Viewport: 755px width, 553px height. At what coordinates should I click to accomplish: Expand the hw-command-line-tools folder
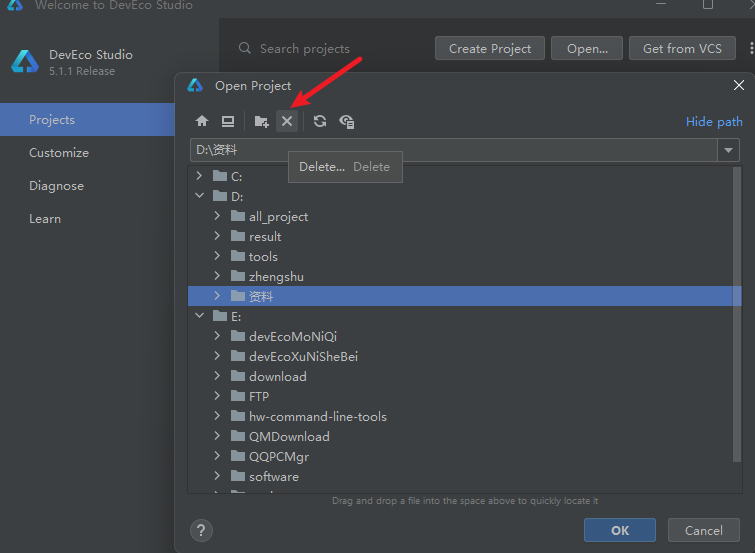[217, 416]
